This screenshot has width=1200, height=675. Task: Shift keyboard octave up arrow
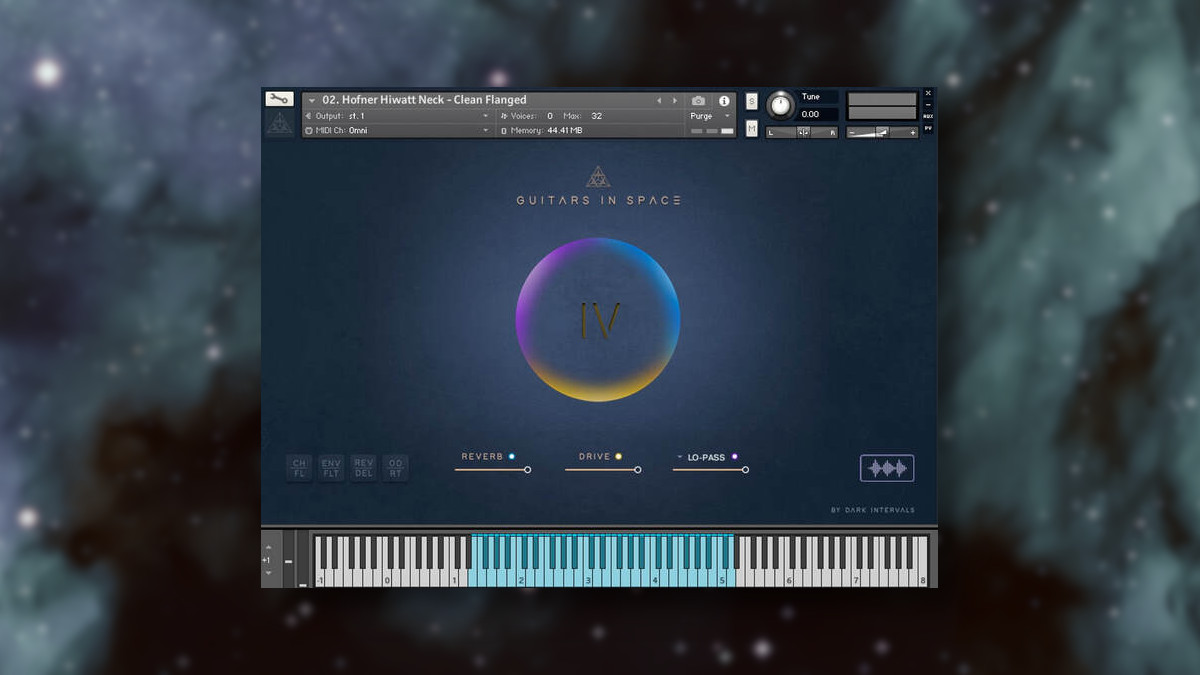point(267,548)
